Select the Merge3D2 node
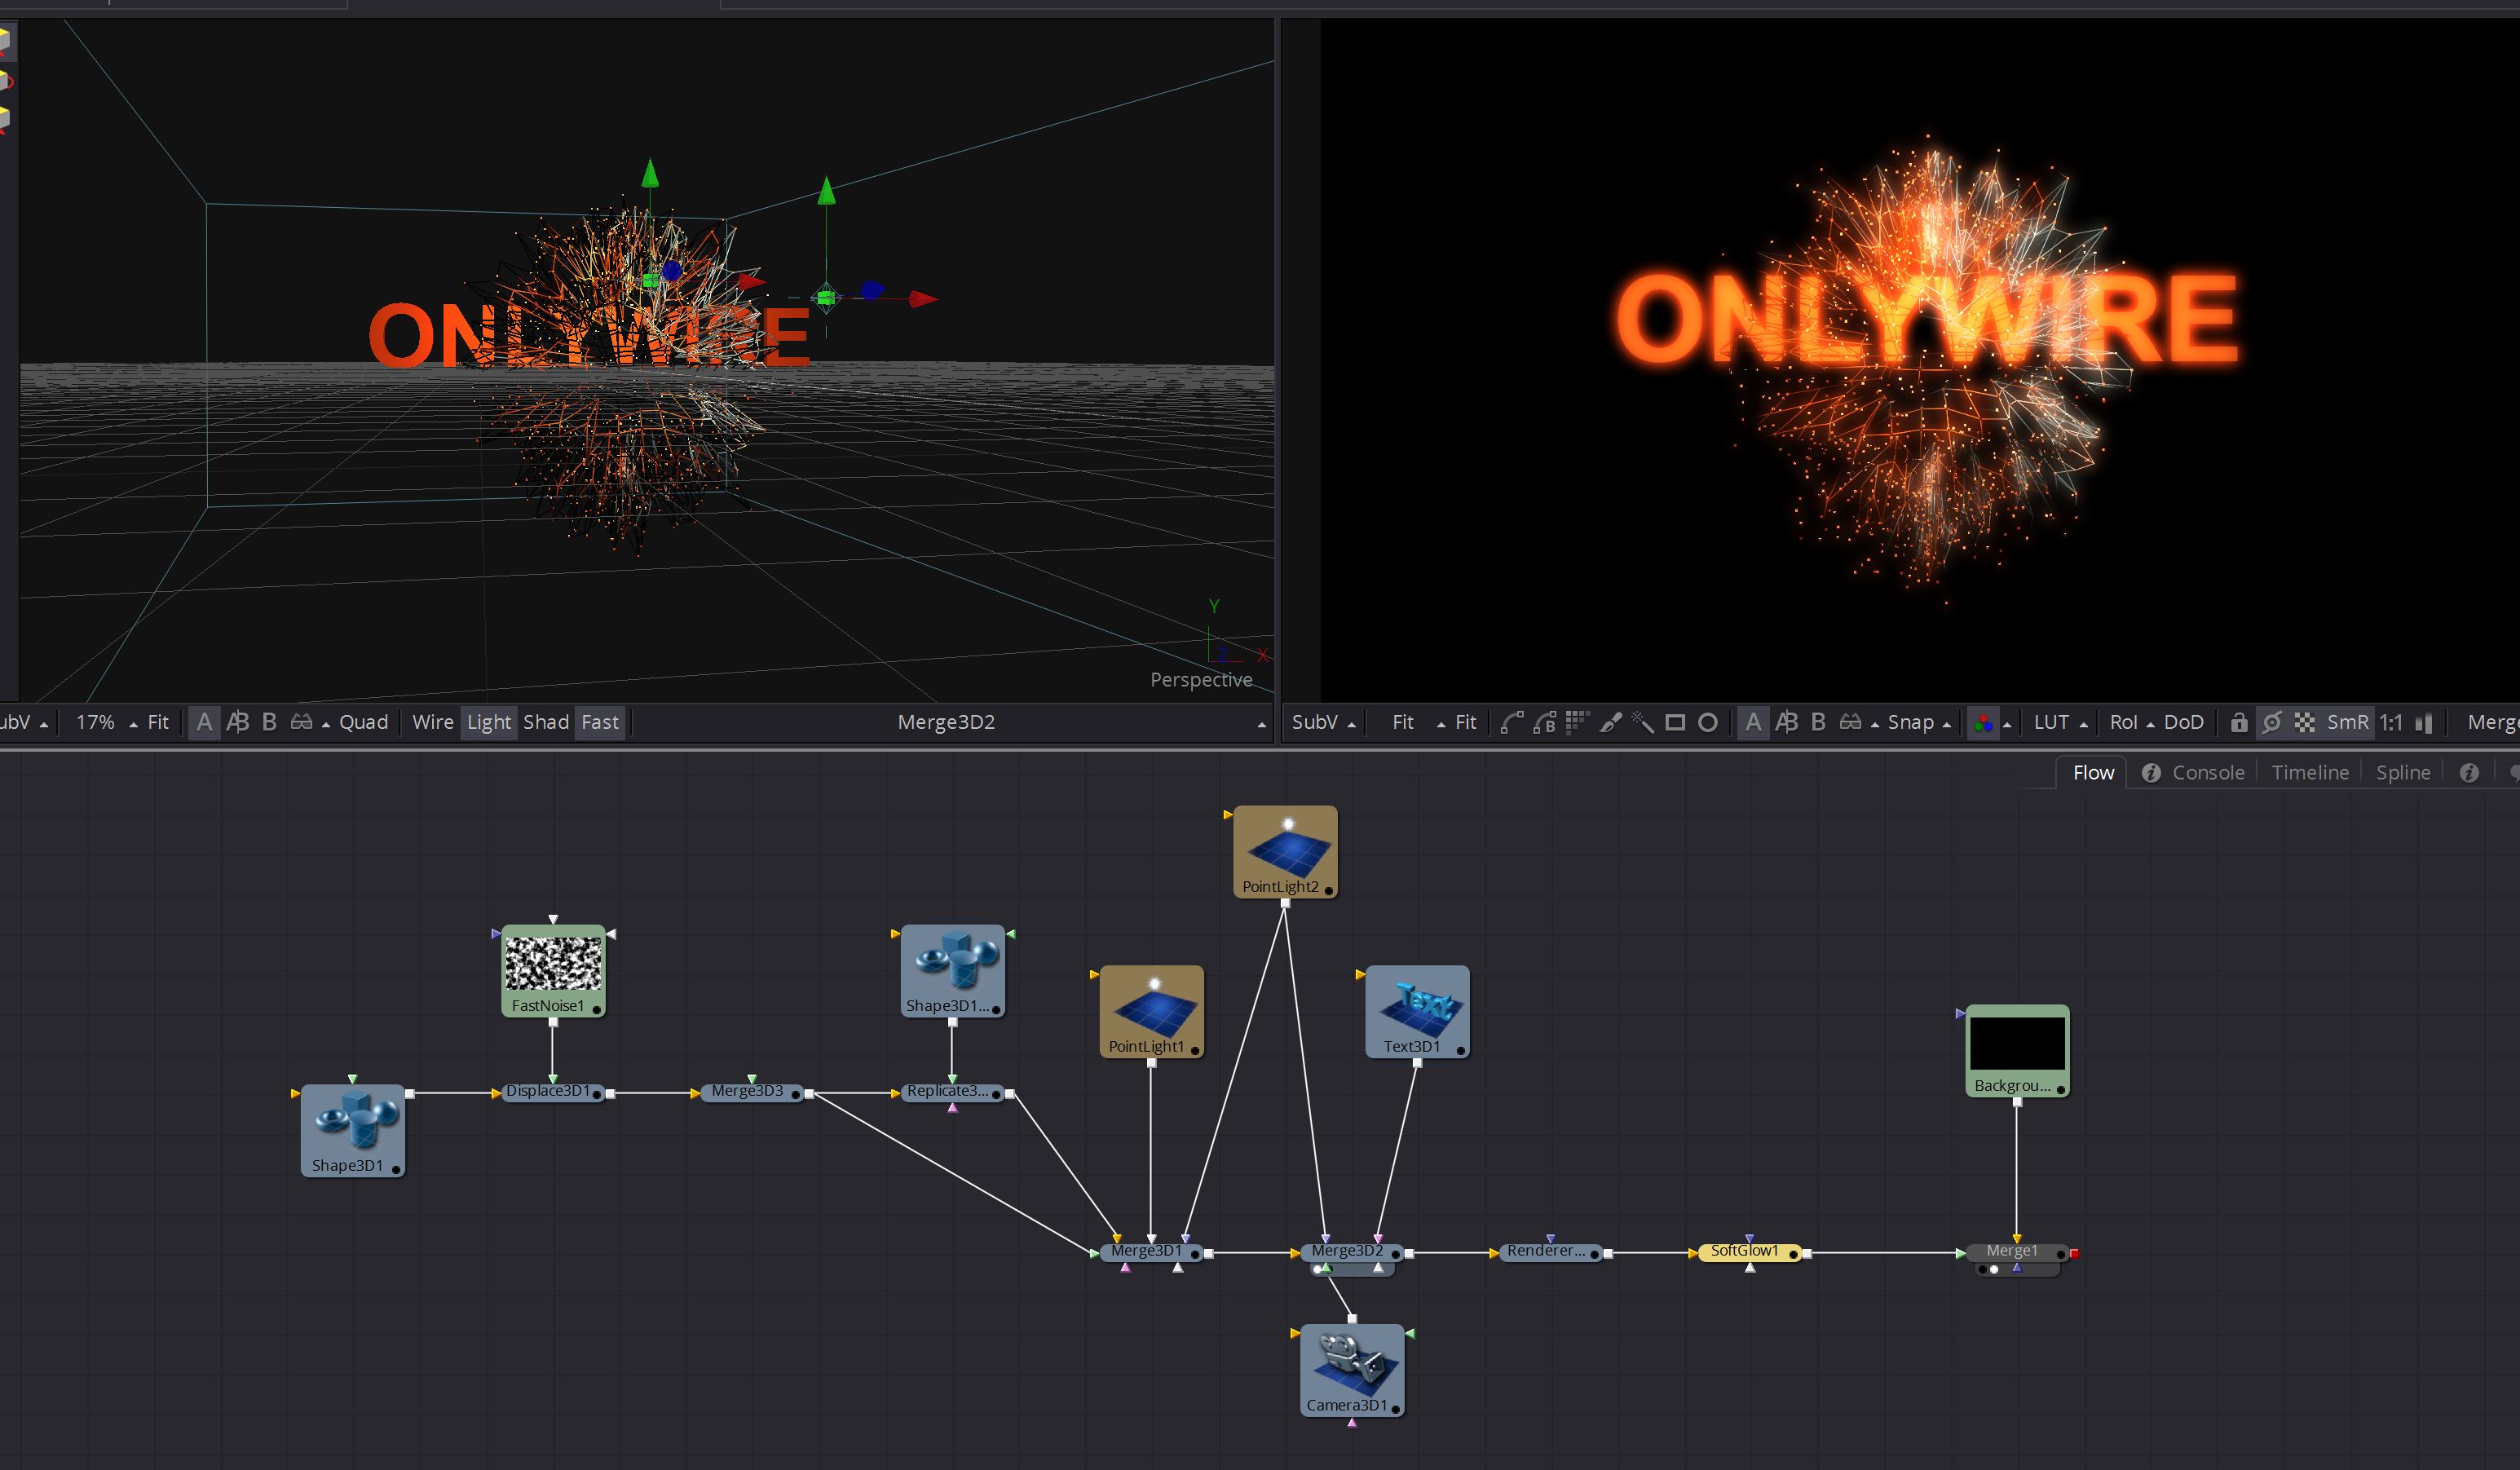Viewport: 2520px width, 1470px height. pyautogui.click(x=1351, y=1252)
